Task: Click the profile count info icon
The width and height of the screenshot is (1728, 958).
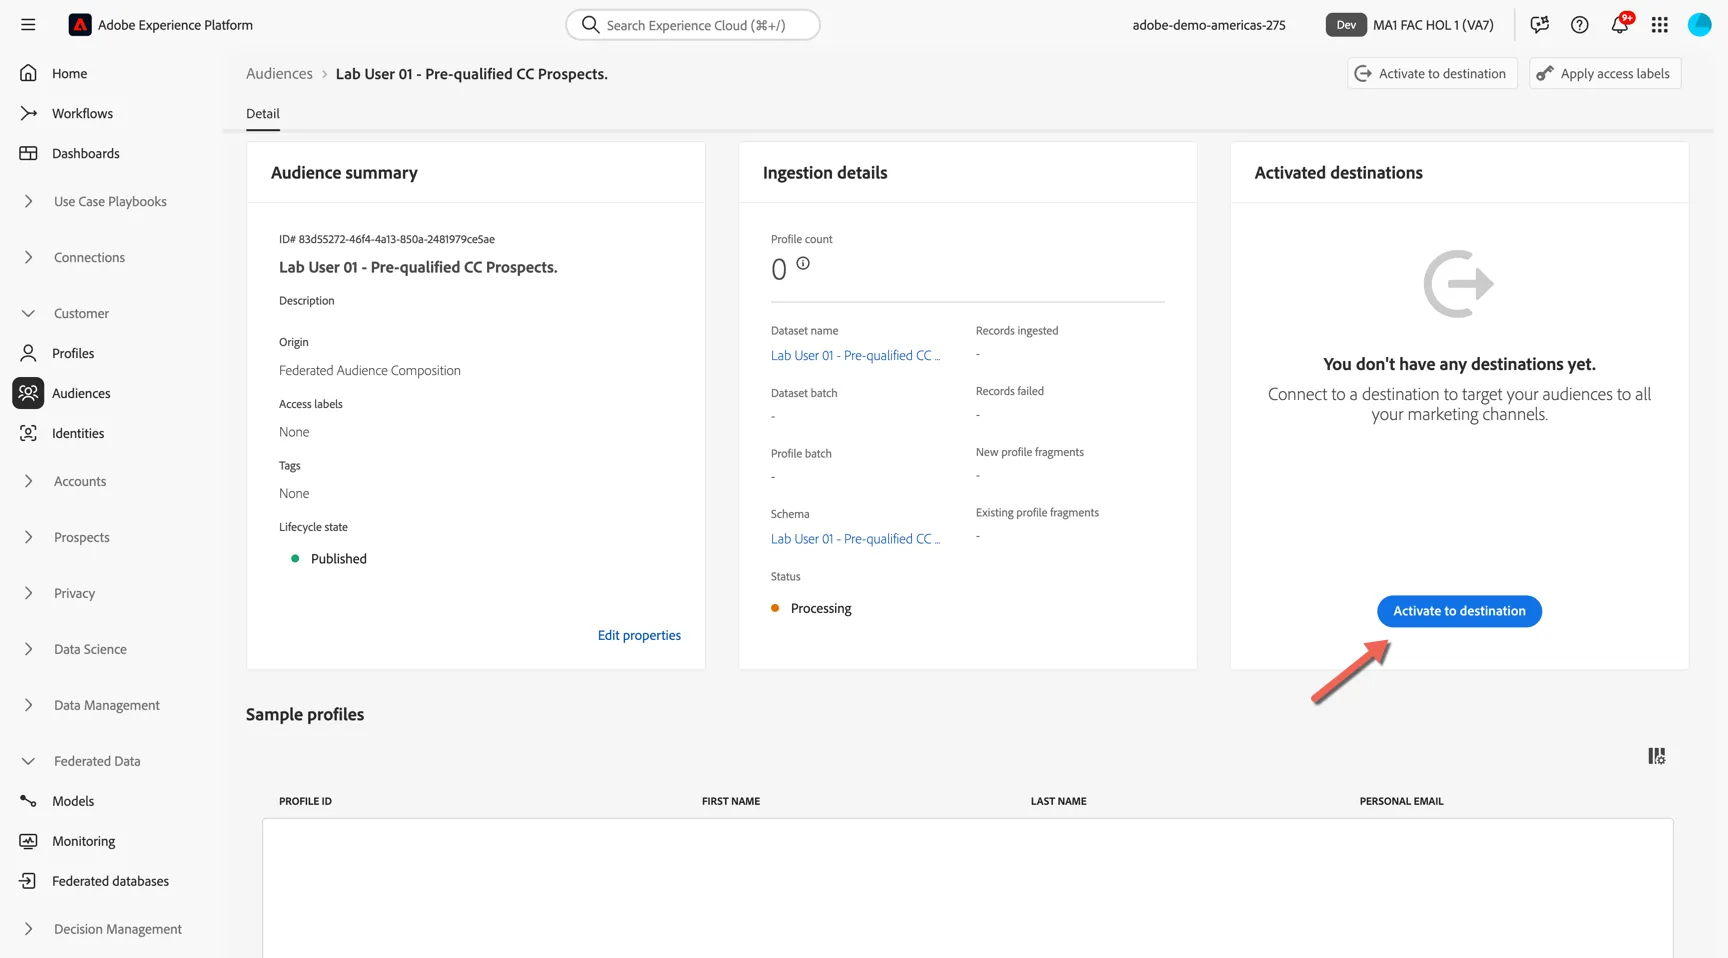Action: click(x=803, y=264)
